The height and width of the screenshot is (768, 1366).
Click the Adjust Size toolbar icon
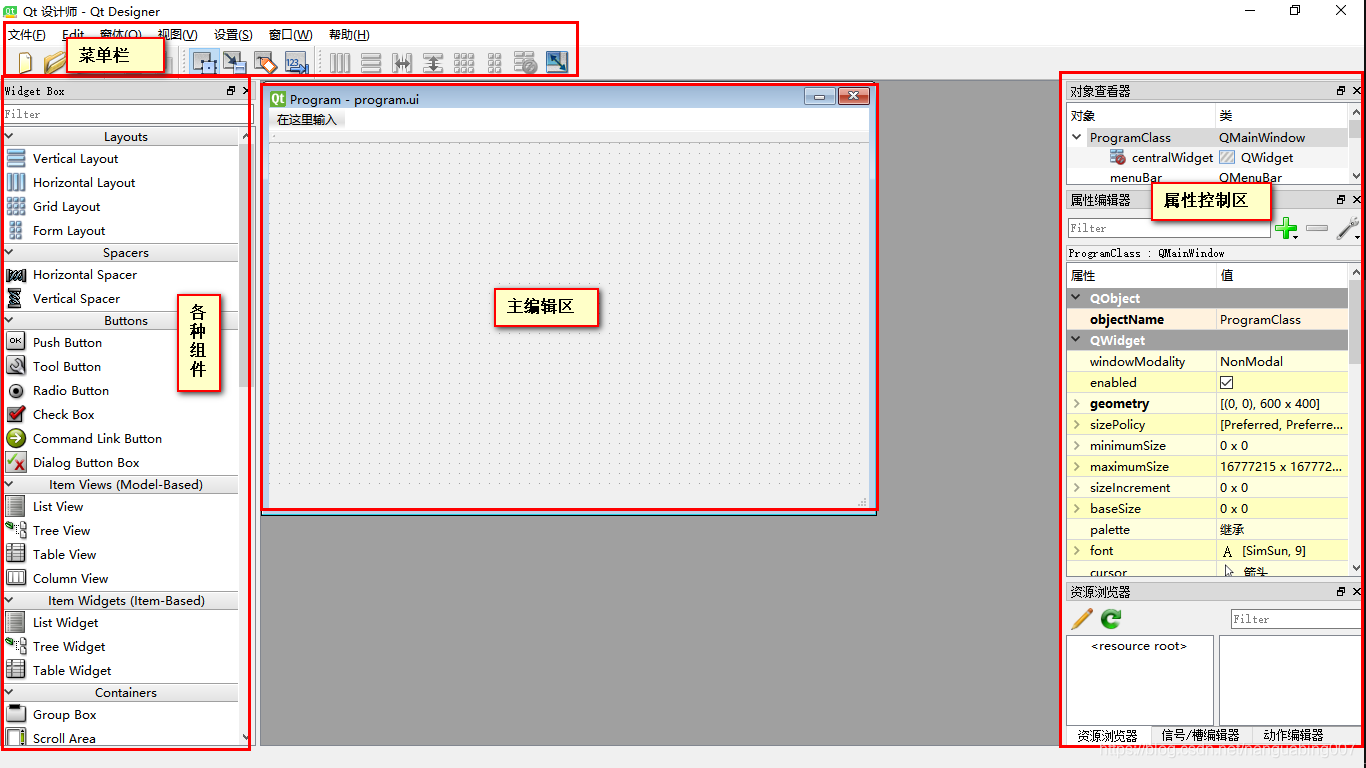pos(557,63)
